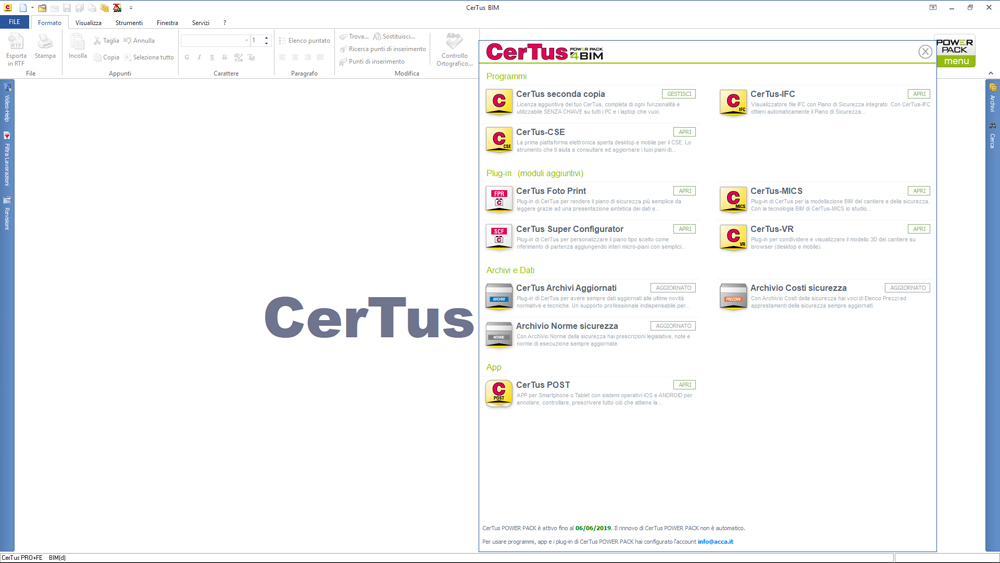The image size is (1000, 563).
Task: Click the CerTus Super Configurator icon
Action: [499, 237]
